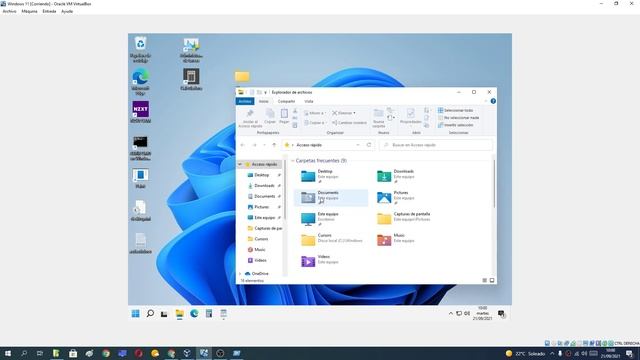The image size is (640, 360).
Task: Select the Videos folder tile
Action: click(x=331, y=261)
